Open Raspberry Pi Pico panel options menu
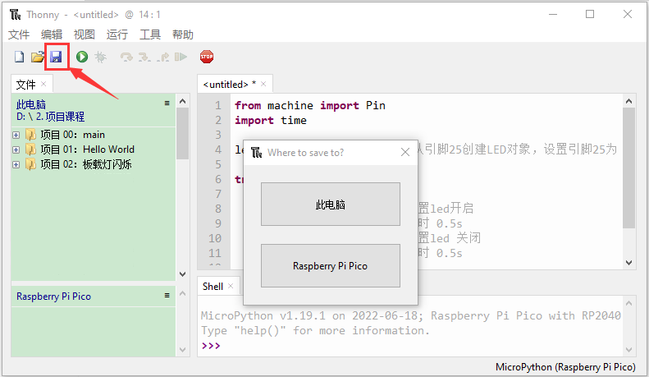Screen dimensions: 650x377 [167, 295]
